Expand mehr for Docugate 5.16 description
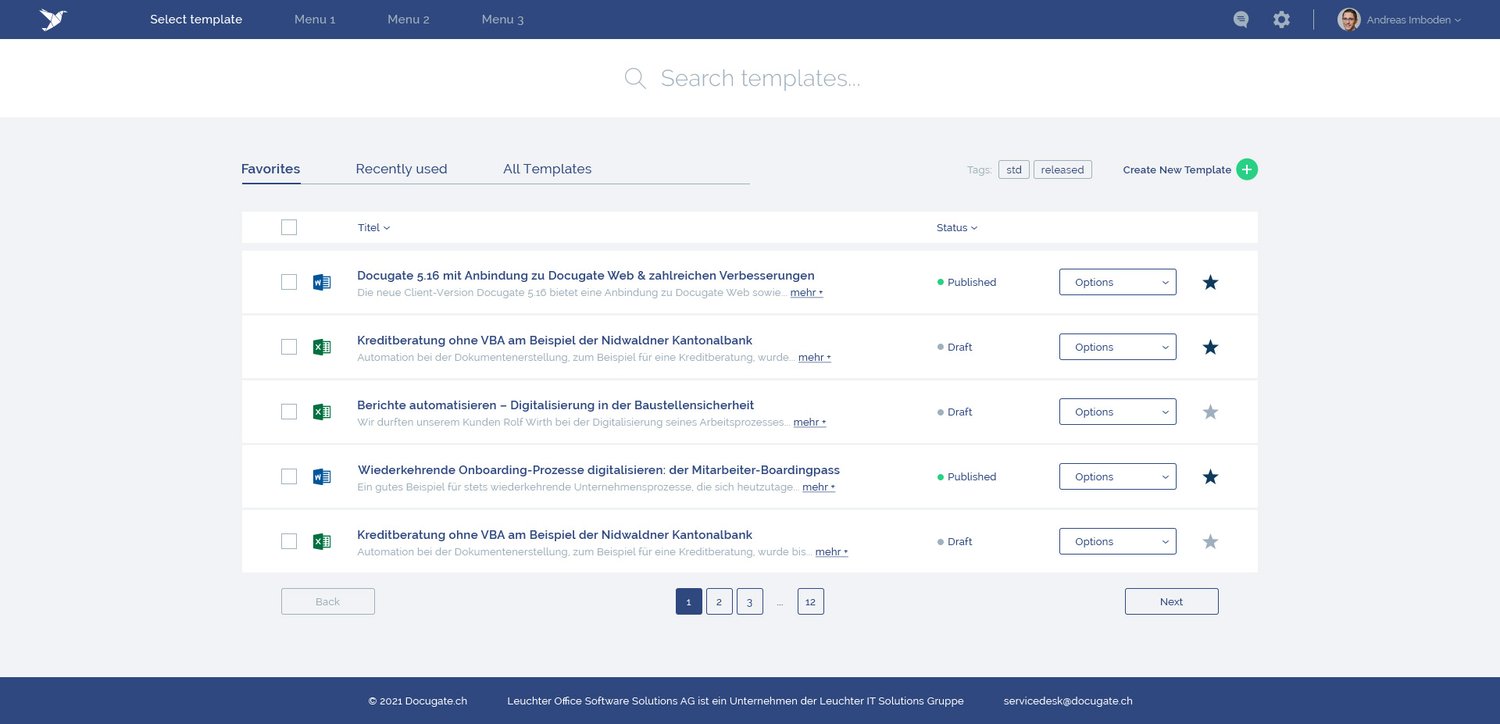The image size is (1500, 724). [x=806, y=293]
